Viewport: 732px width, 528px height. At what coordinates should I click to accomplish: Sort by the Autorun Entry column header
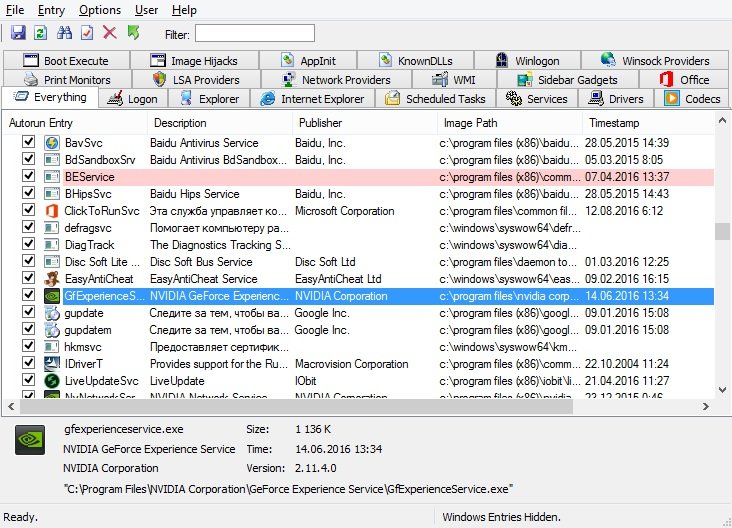(x=75, y=123)
